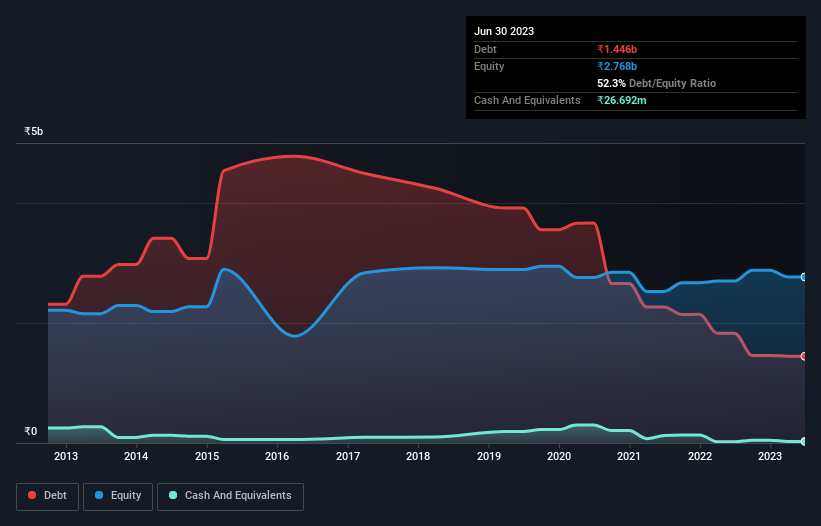The width and height of the screenshot is (821, 526).
Task: Click the blue Equity endpoint marker
Action: pos(804,277)
